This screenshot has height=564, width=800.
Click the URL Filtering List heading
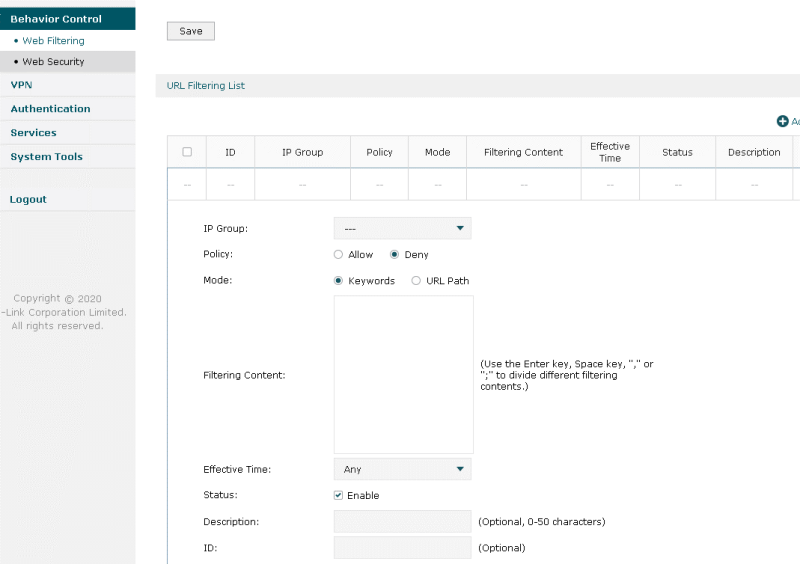point(206,86)
